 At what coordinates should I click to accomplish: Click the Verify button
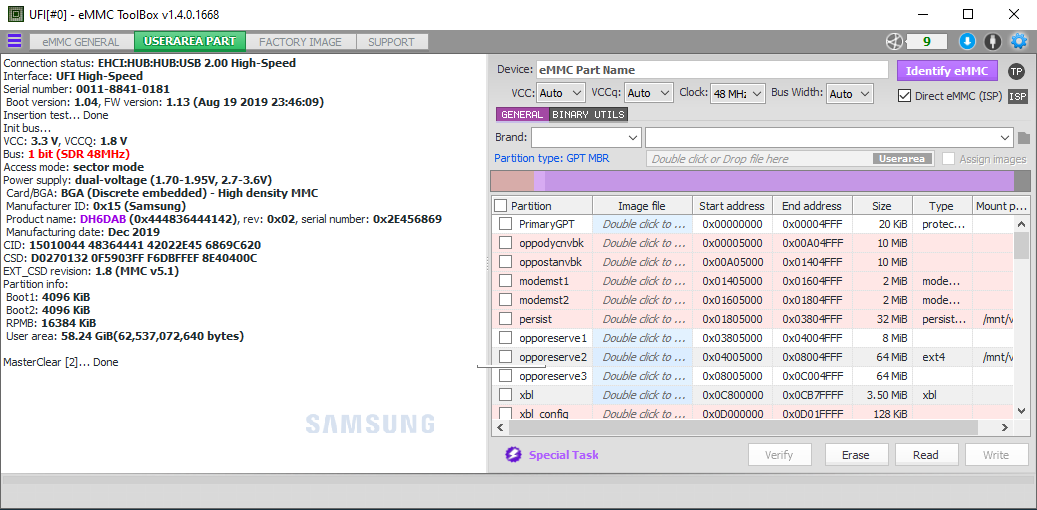(778, 455)
